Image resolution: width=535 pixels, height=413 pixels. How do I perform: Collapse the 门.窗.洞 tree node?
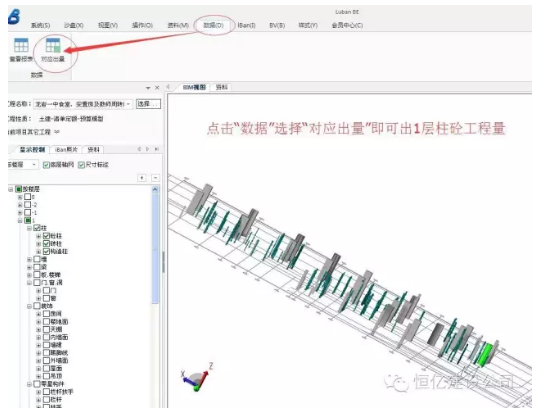point(29,283)
